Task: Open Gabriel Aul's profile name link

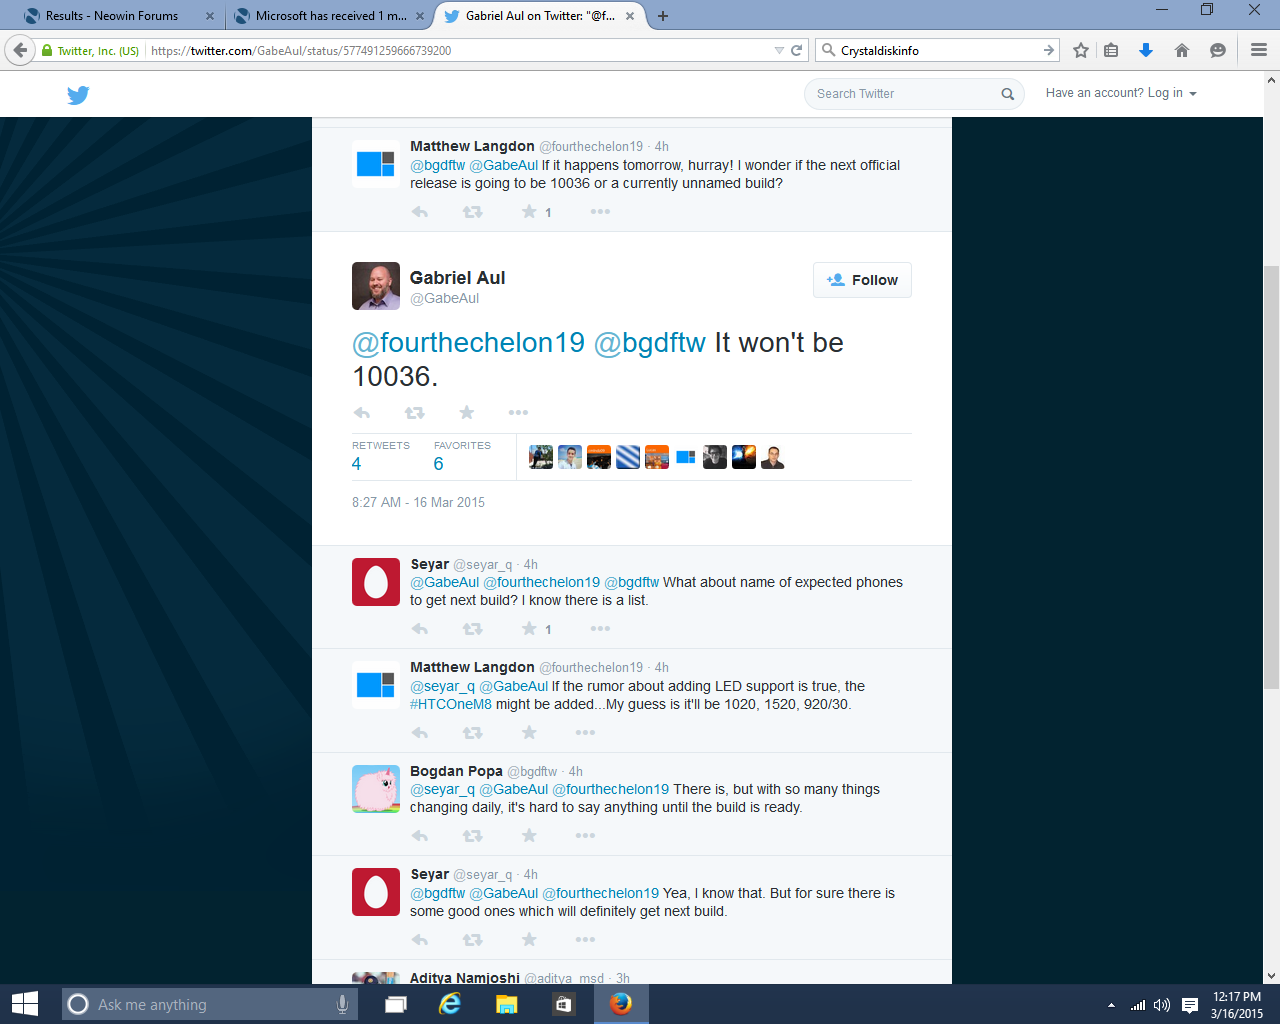Action: pos(457,278)
